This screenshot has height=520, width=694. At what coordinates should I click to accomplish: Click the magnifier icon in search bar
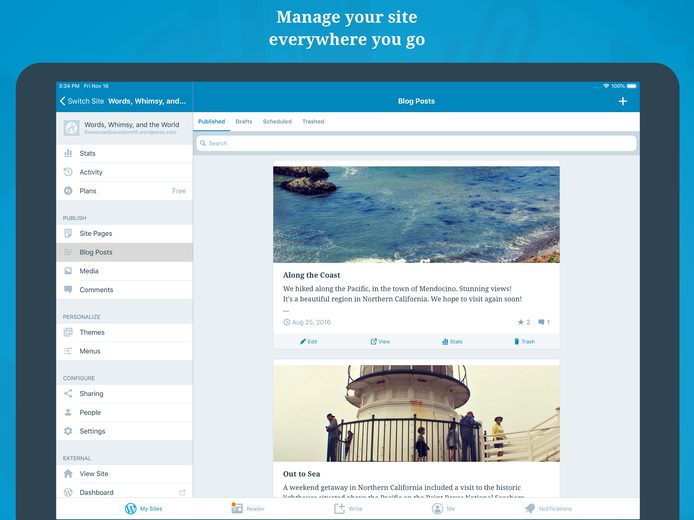[x=203, y=143]
